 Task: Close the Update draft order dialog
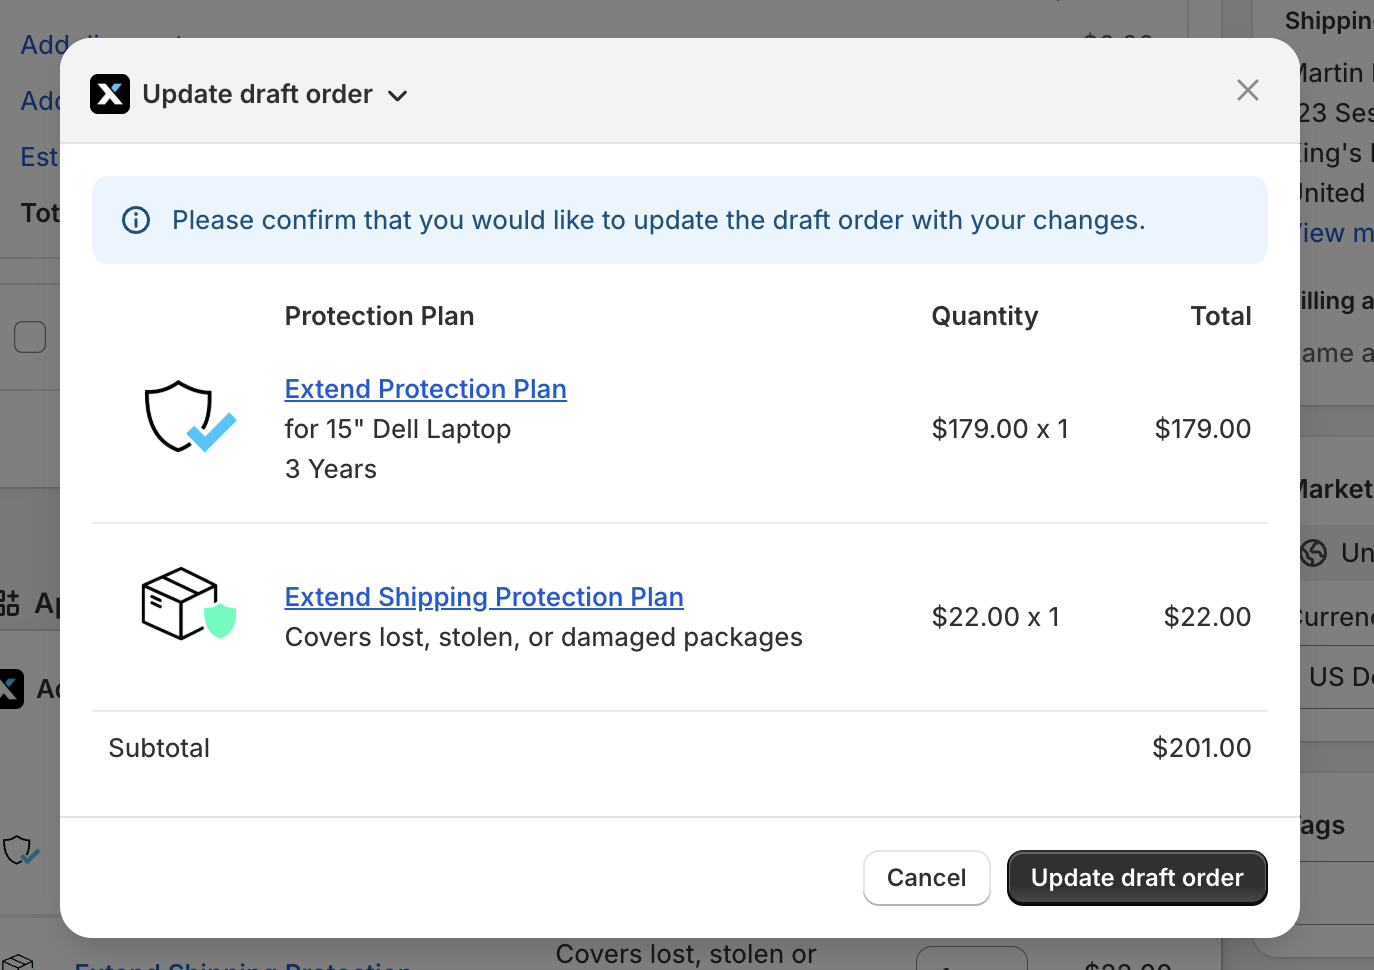(1247, 90)
